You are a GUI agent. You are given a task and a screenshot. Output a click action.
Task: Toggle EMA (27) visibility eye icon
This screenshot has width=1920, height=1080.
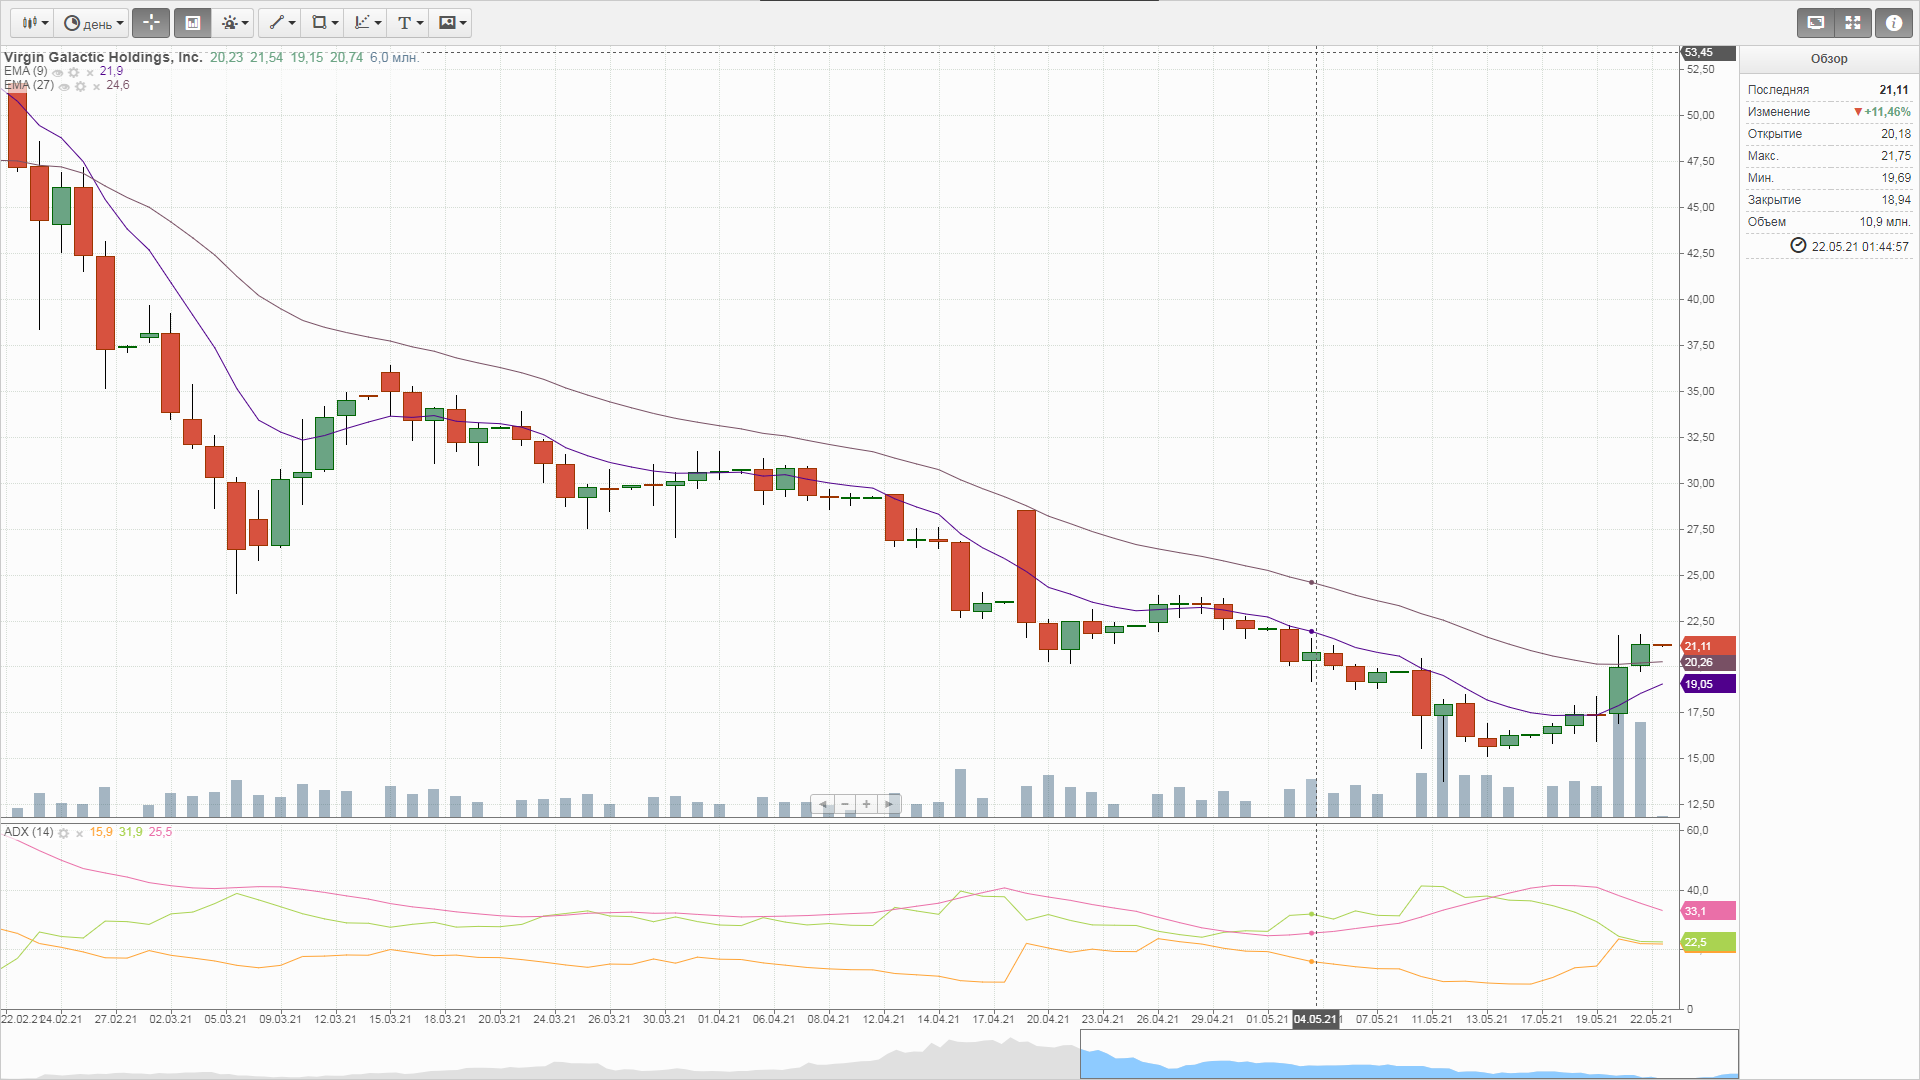click(64, 87)
